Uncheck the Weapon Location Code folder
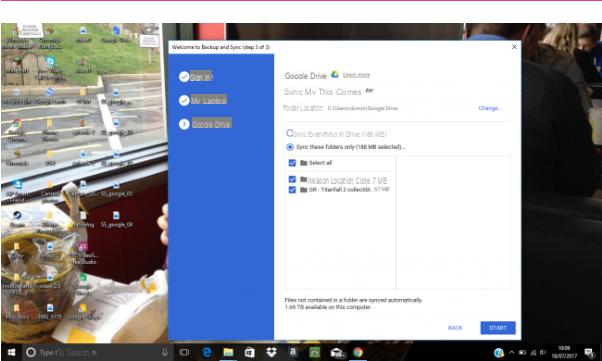This screenshot has height=361, width=602. pyautogui.click(x=292, y=179)
